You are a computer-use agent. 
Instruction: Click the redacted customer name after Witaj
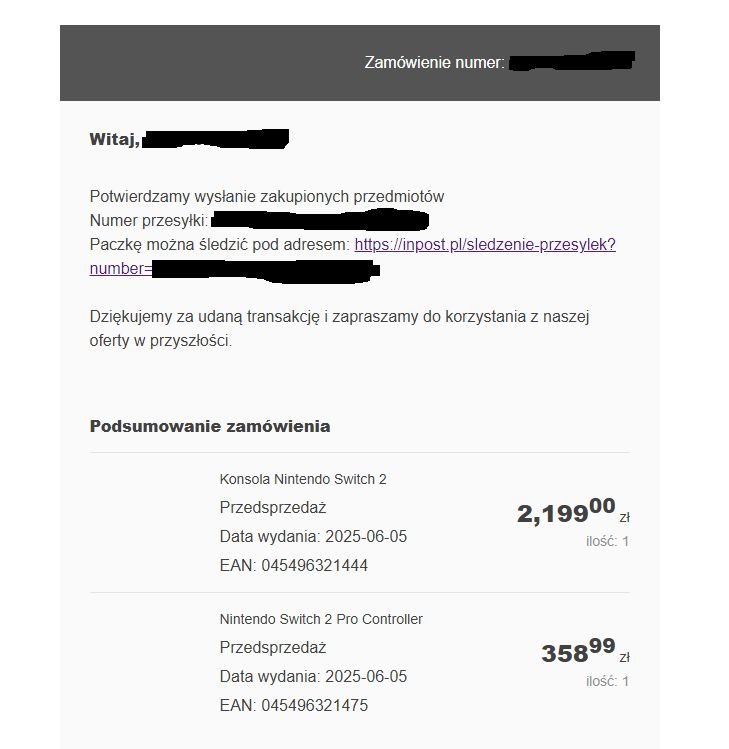click(215, 139)
